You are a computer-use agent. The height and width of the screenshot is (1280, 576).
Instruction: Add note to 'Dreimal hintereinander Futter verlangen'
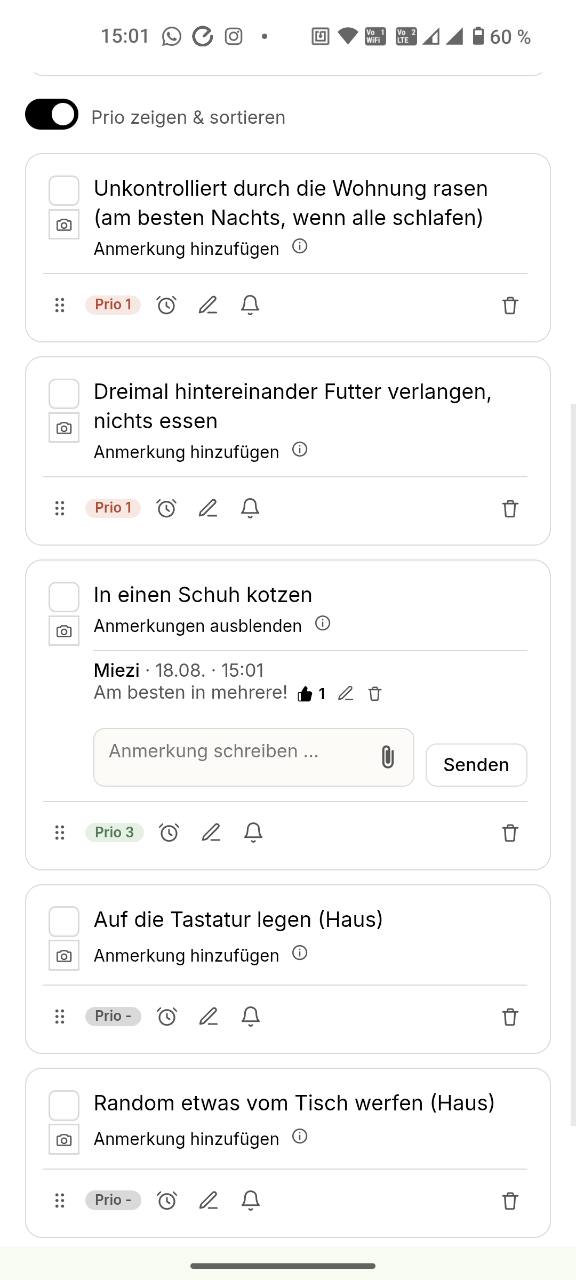coord(186,452)
